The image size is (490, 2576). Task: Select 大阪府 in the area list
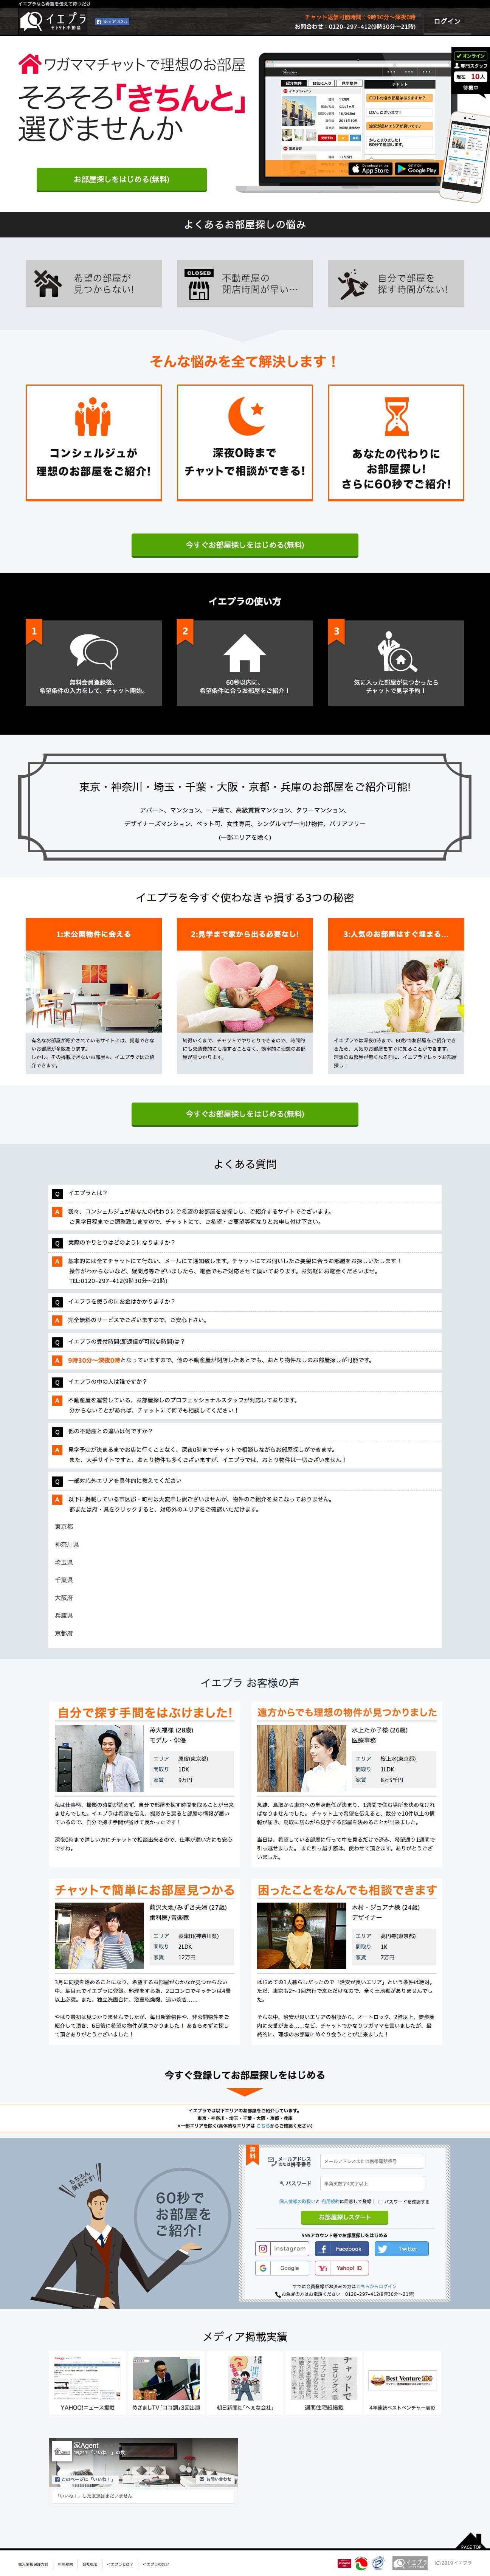[x=63, y=1598]
